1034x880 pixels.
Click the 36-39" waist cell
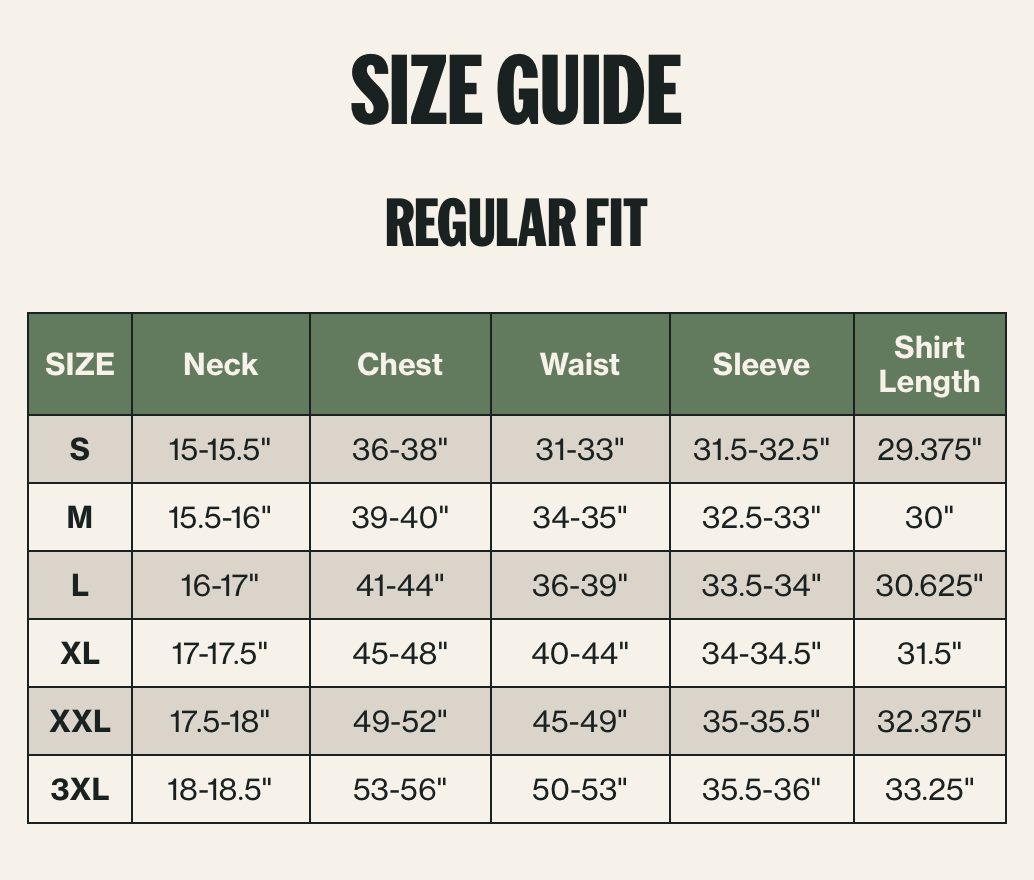pos(580,585)
